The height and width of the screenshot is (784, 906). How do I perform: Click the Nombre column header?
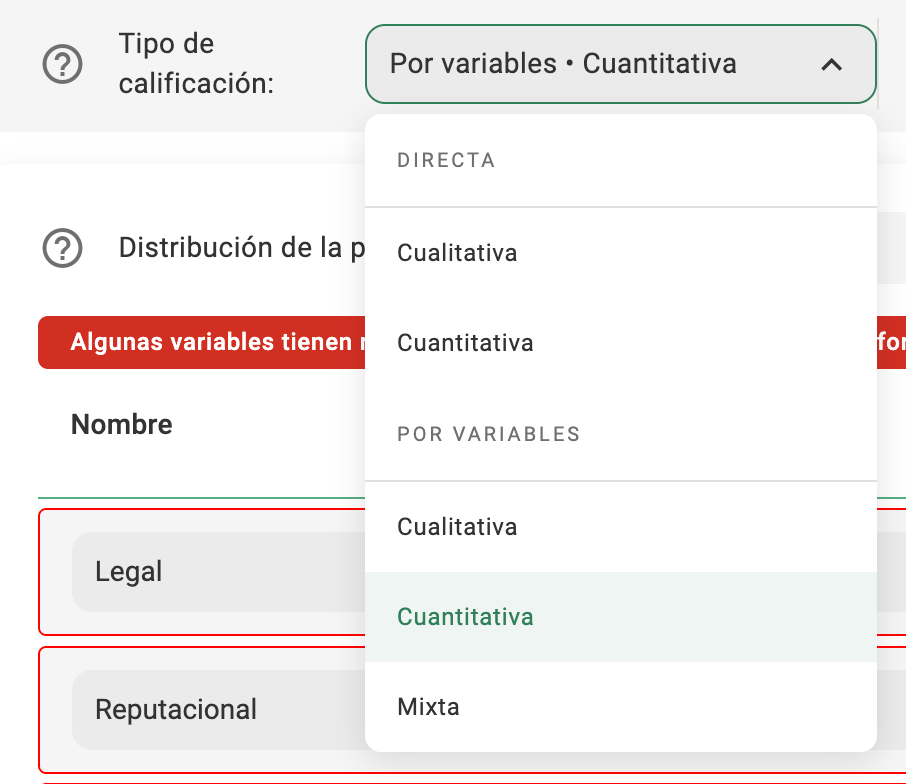[122, 425]
